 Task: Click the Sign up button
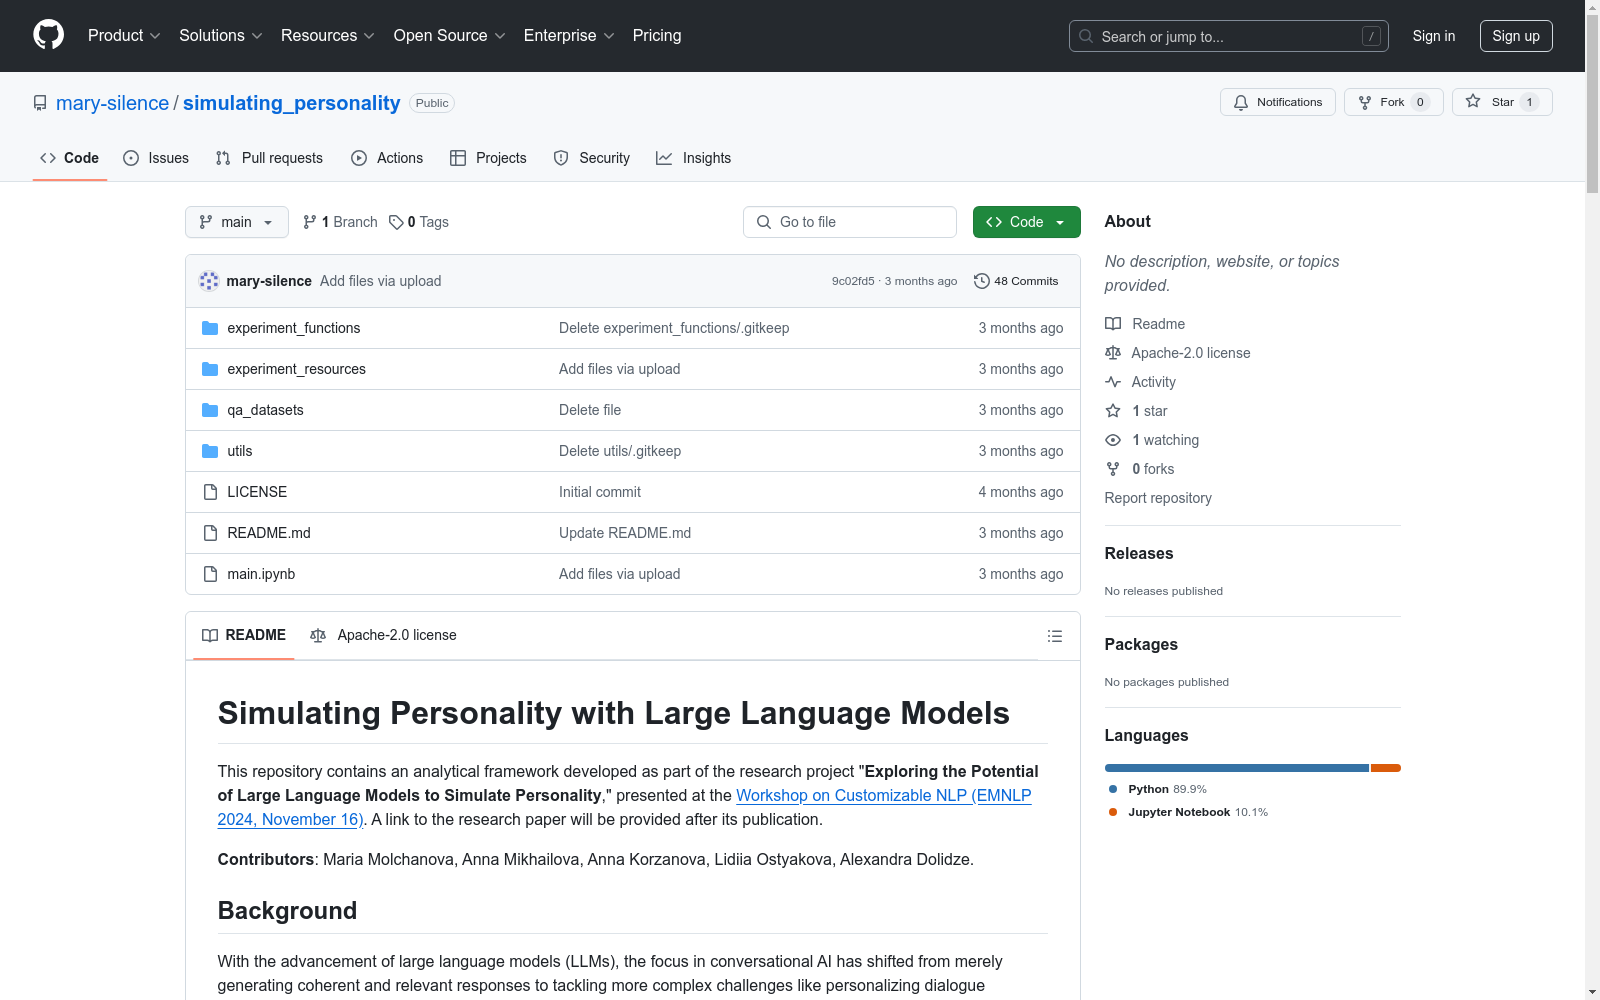click(x=1515, y=36)
